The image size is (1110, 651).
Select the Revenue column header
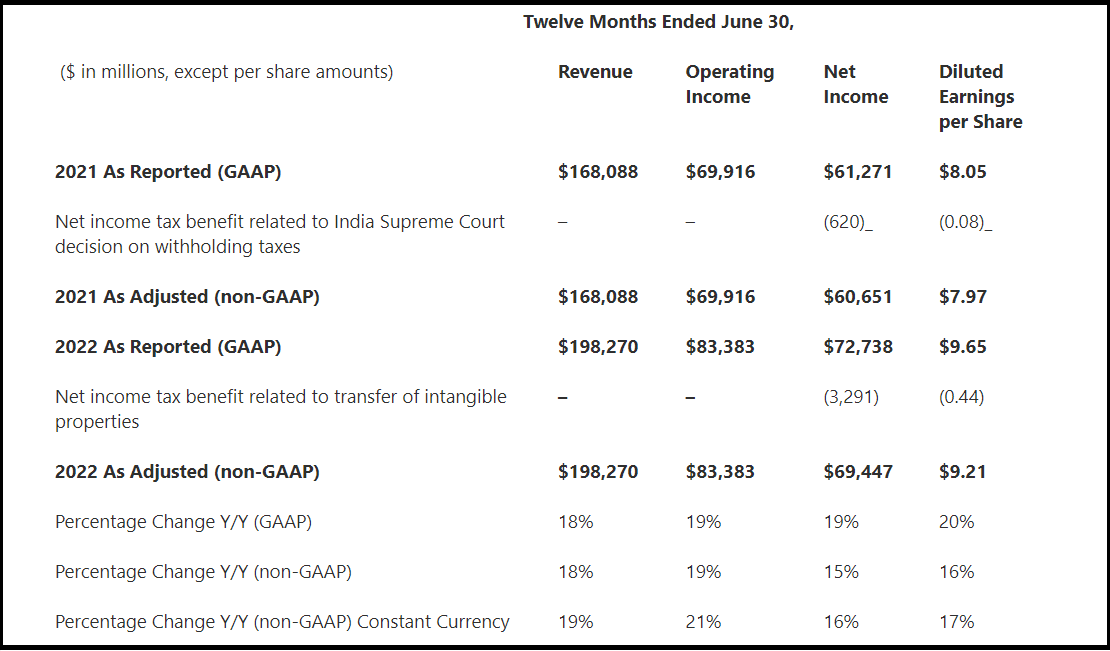pos(595,72)
